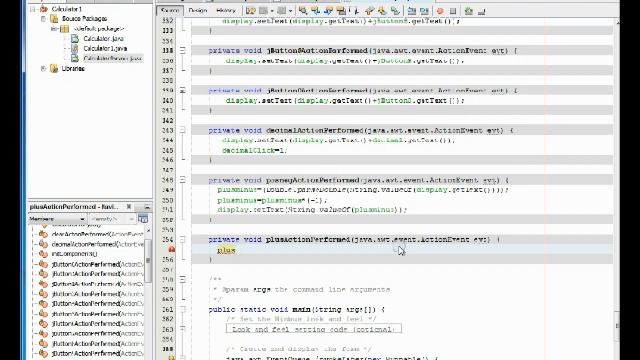Go to Next Bookmark icon
Screen dimensions: 640x360
(x=382, y=11)
